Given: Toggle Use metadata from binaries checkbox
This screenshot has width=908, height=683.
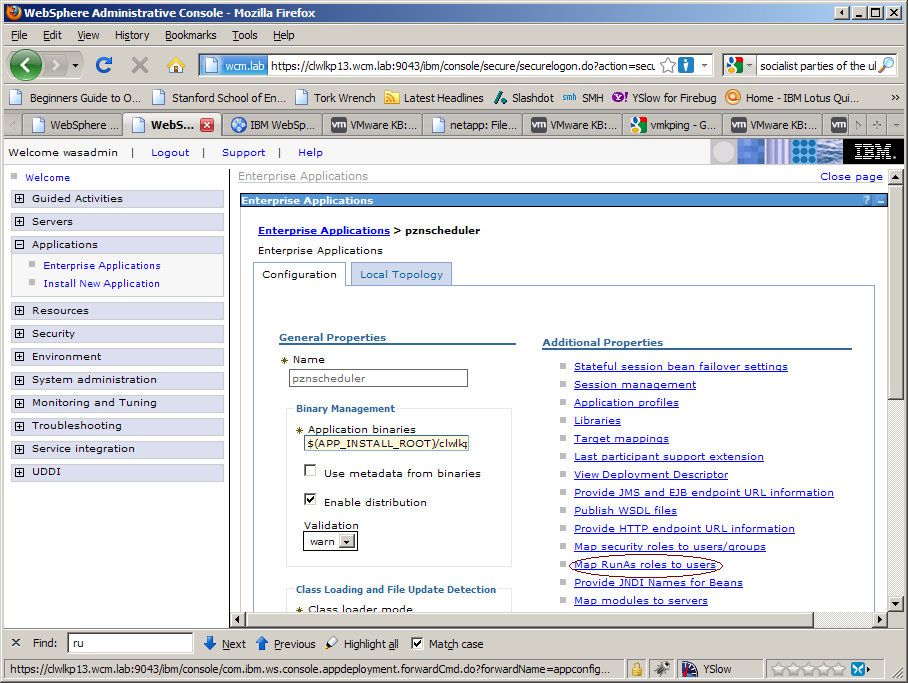Looking at the screenshot, I should point(310,470).
